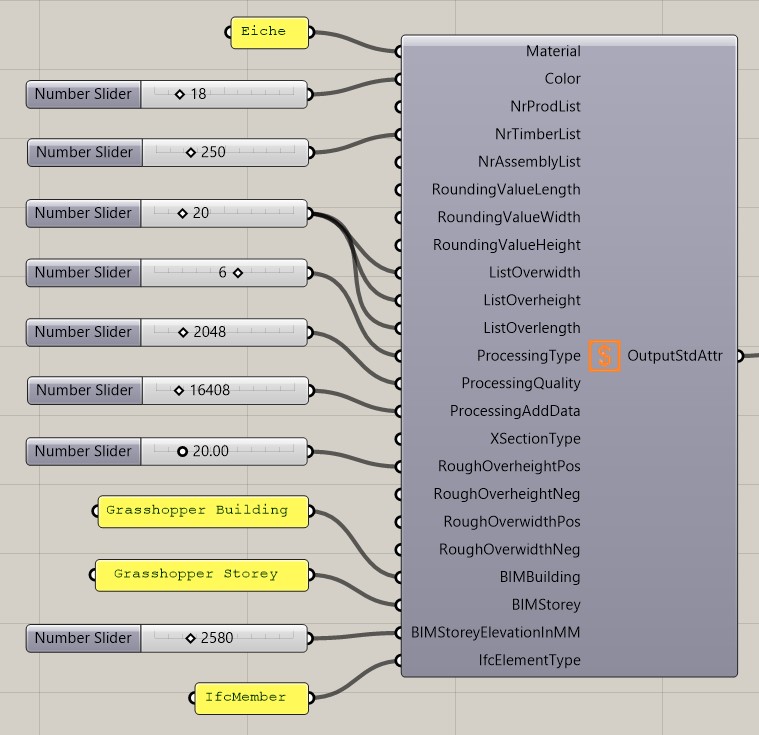
Task: Select the Number Slider label of value 16408
Action: point(85,390)
